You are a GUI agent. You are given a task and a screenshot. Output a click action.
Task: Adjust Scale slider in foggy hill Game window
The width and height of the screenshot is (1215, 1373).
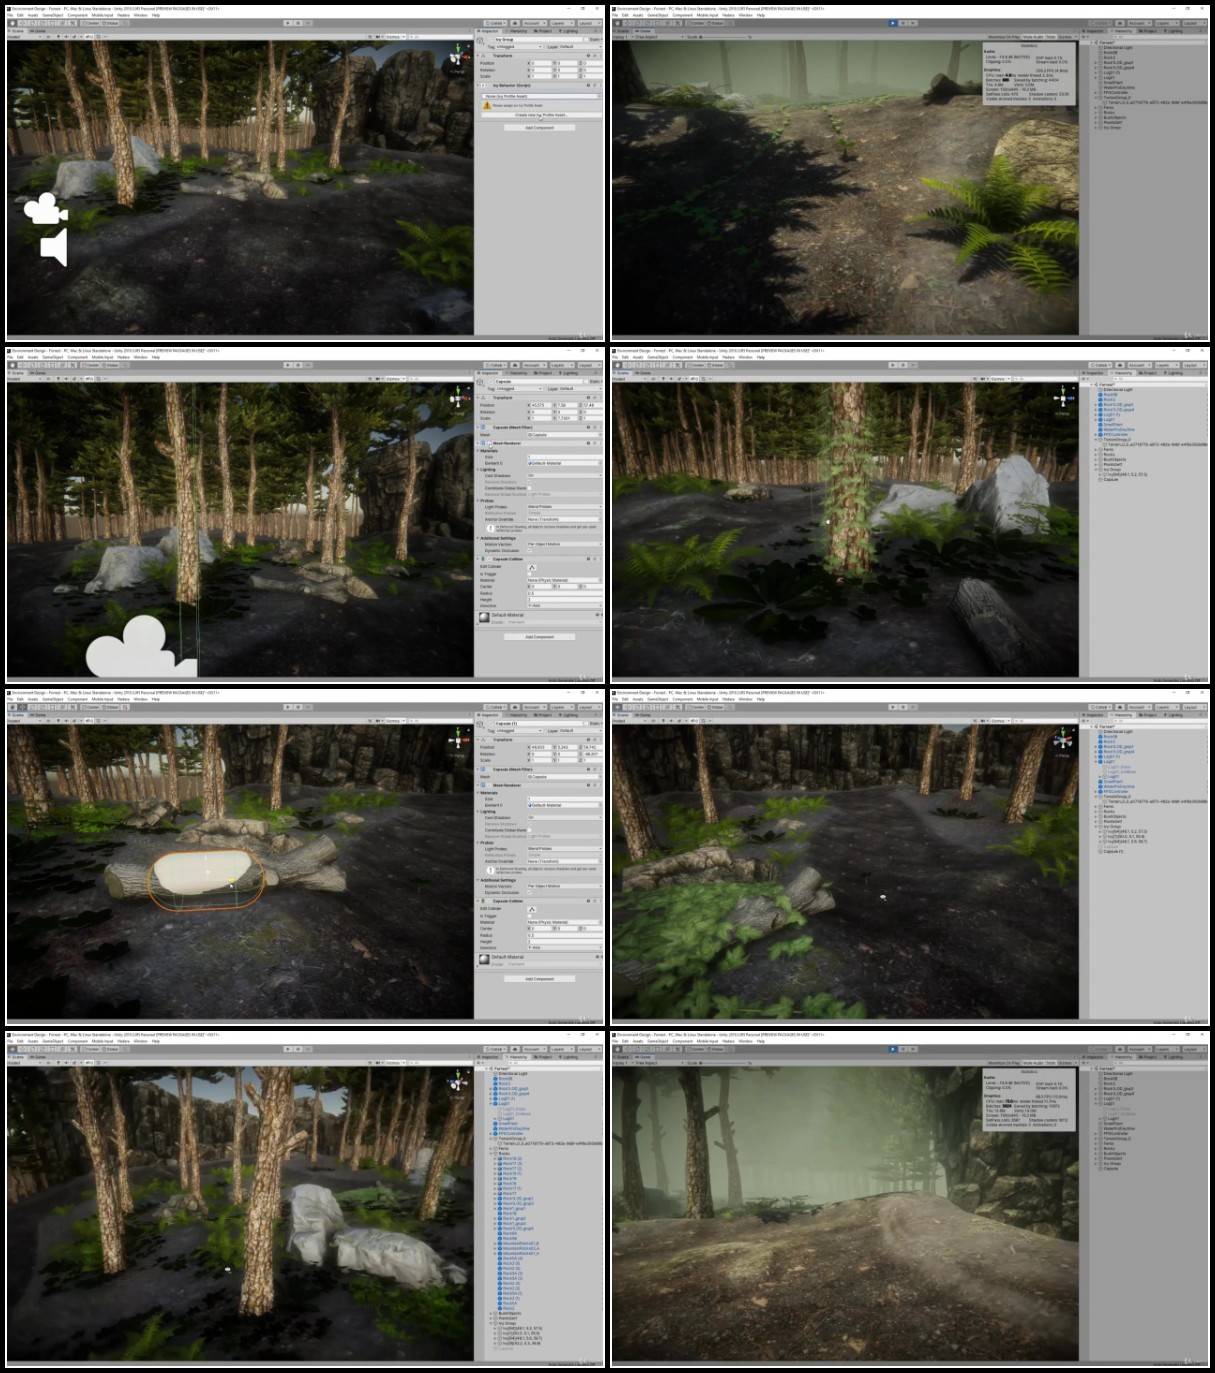point(725,1062)
